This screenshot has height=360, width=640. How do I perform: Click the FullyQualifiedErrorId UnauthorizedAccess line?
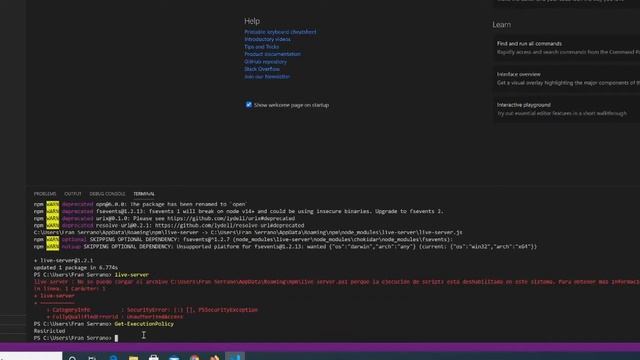[x=115, y=317]
